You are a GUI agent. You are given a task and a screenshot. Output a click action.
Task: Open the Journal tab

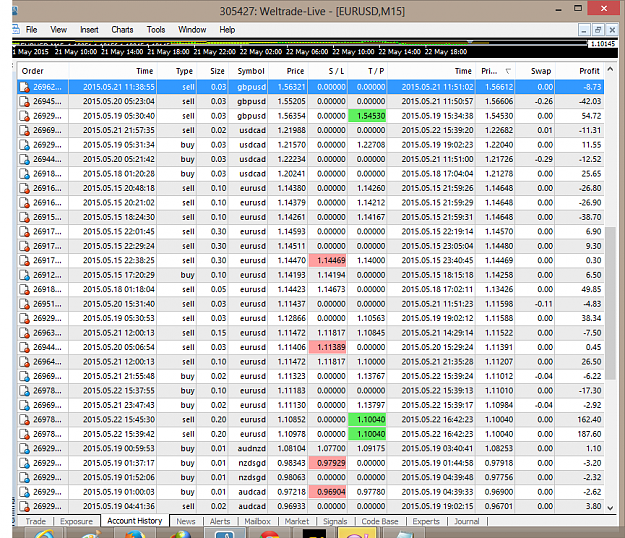(467, 521)
